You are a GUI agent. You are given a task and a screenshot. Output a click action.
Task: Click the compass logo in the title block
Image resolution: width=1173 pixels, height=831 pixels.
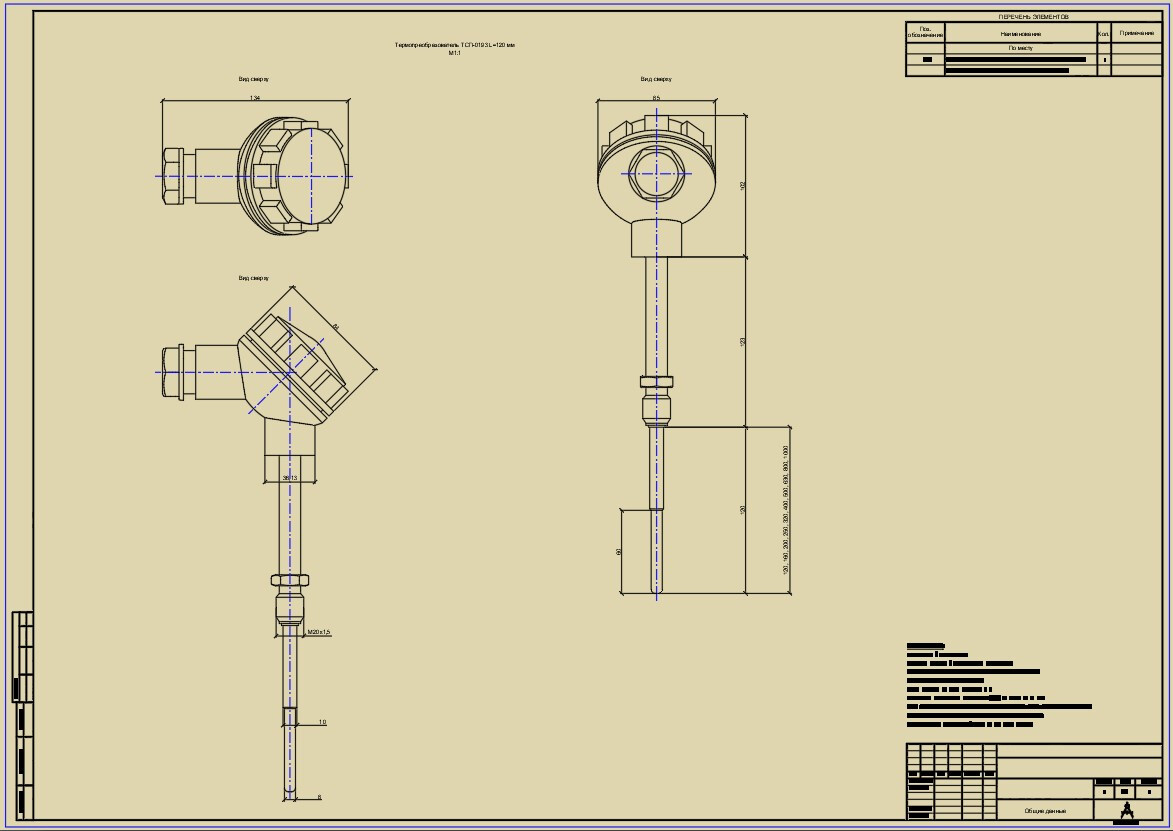click(x=1128, y=809)
